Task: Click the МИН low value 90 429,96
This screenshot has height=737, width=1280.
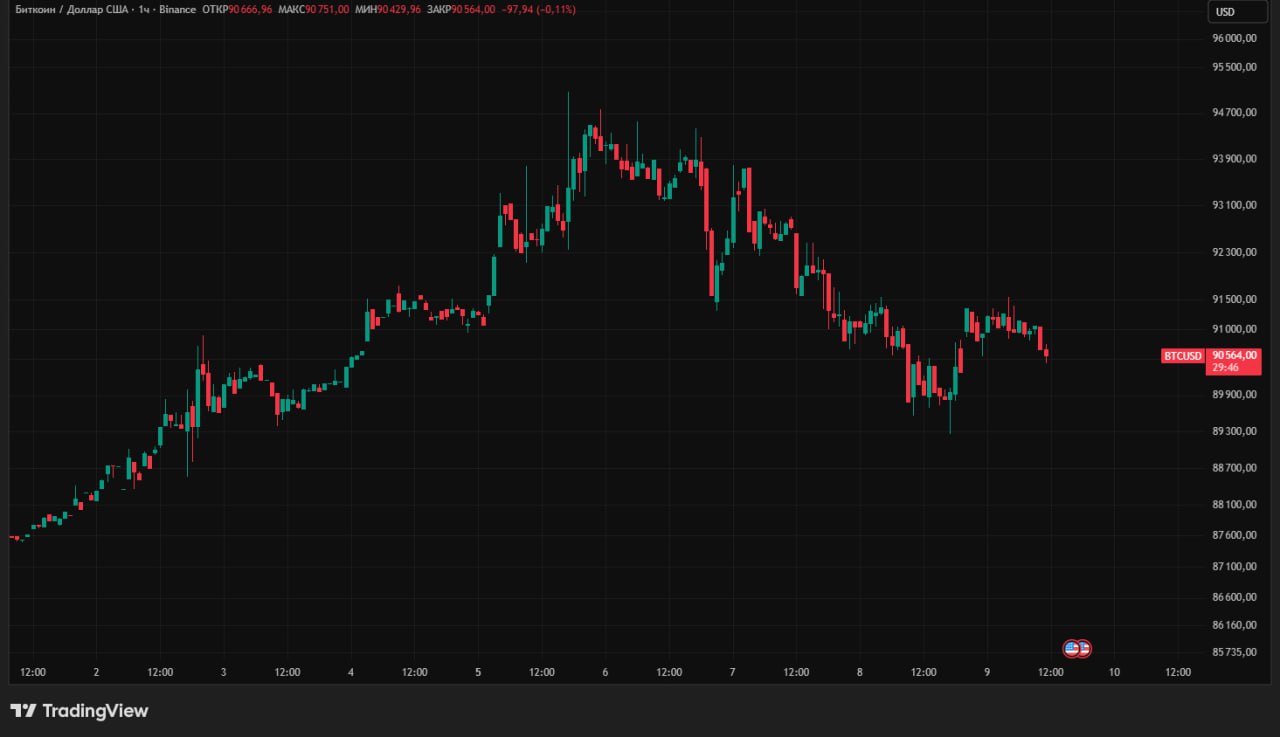Action: click(399, 9)
